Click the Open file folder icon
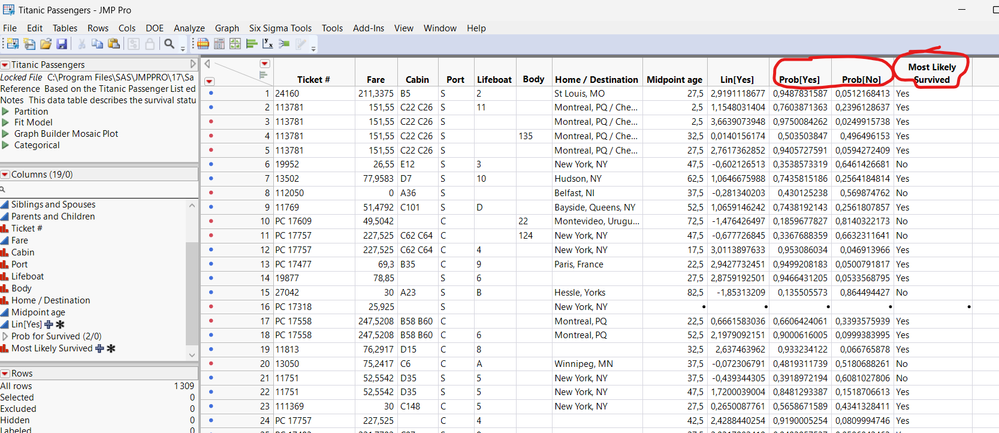 pyautogui.click(x=45, y=44)
